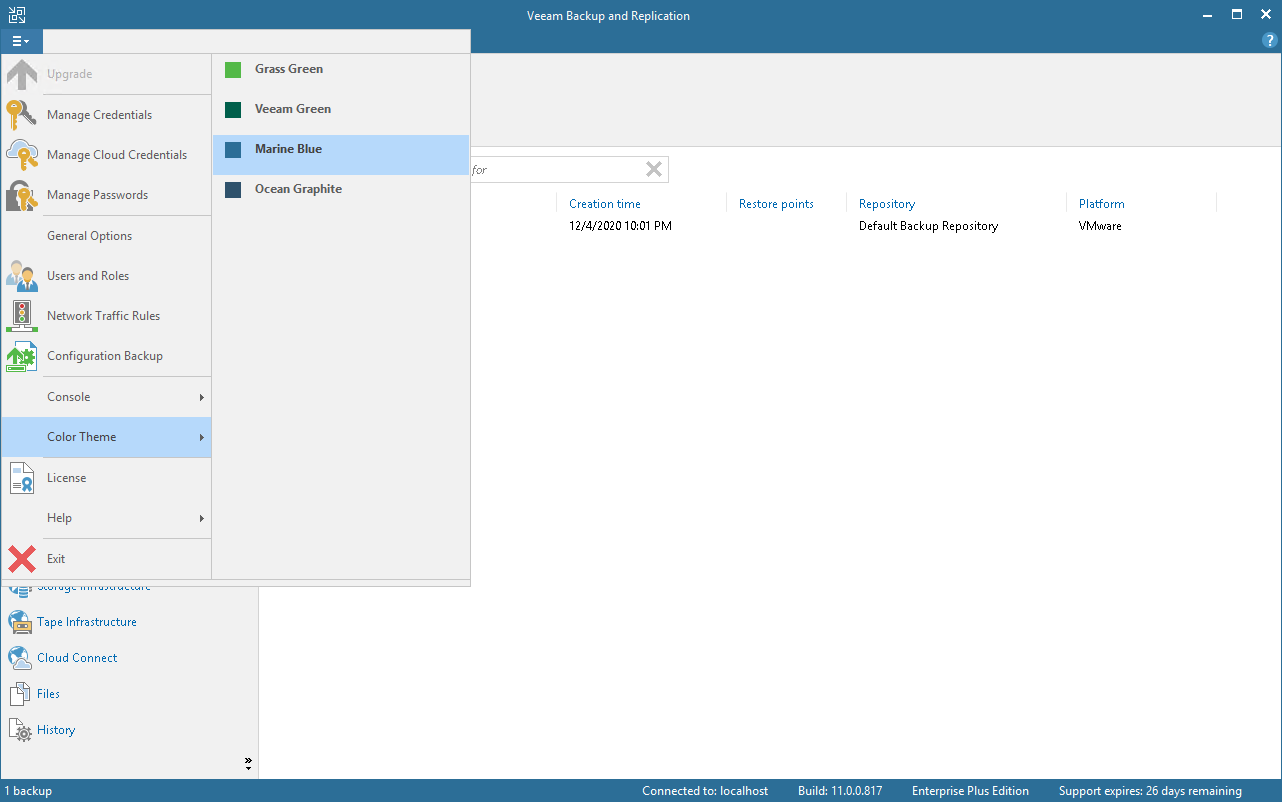Choose the Veeam Green theme label

[293, 109]
